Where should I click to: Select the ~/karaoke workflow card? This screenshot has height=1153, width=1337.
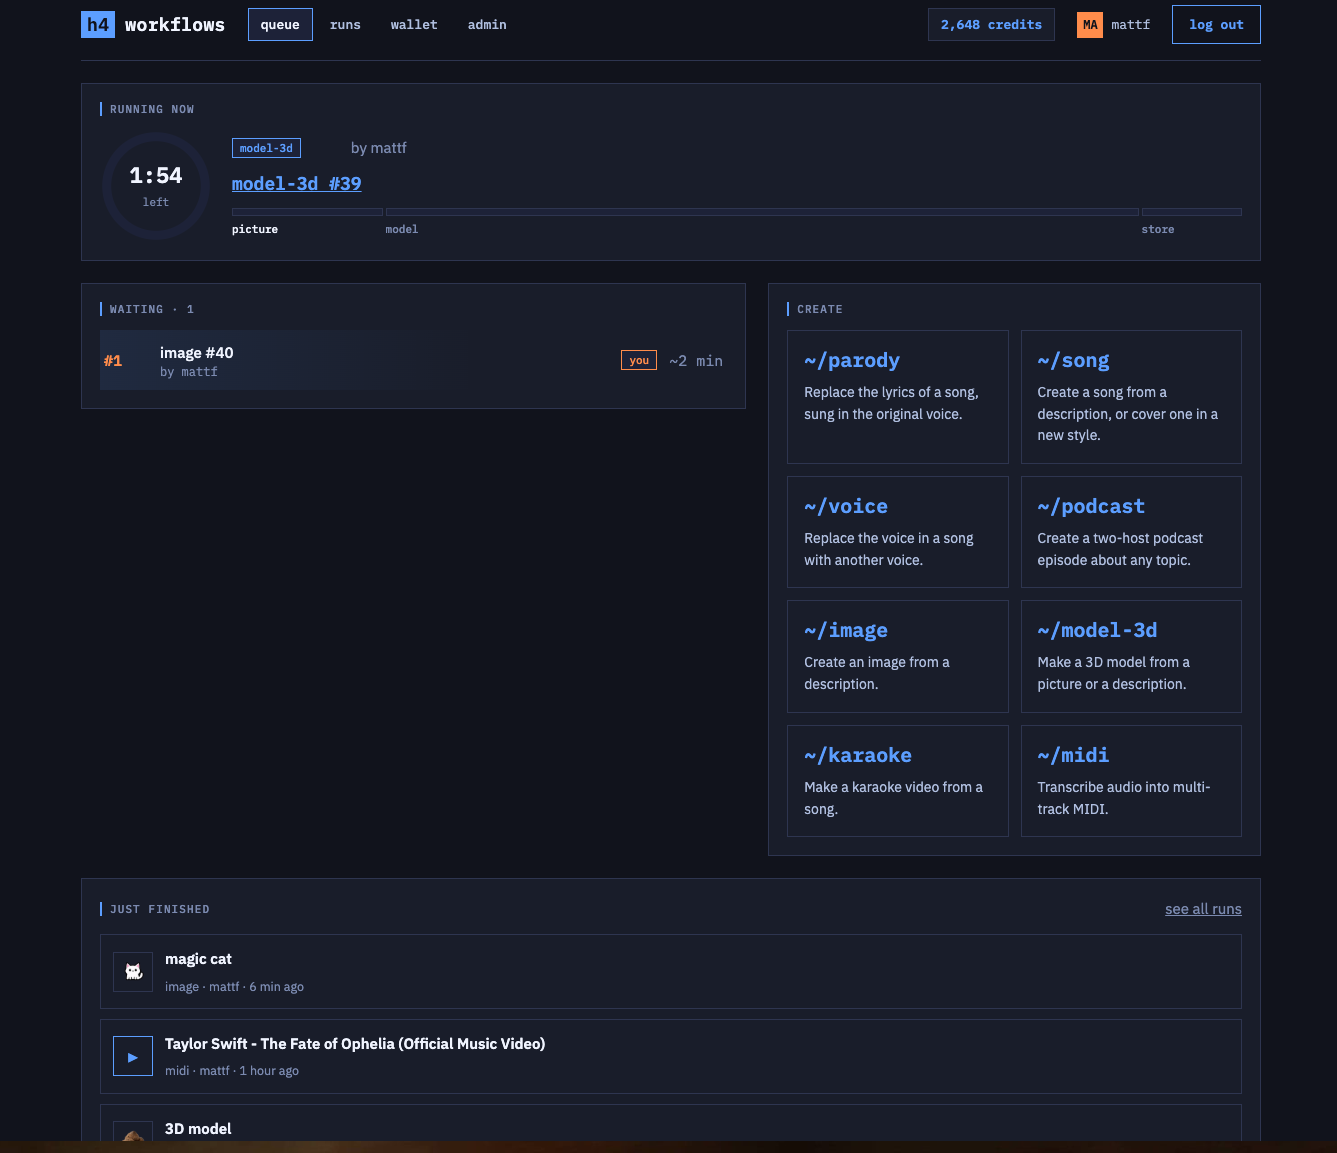pos(898,781)
